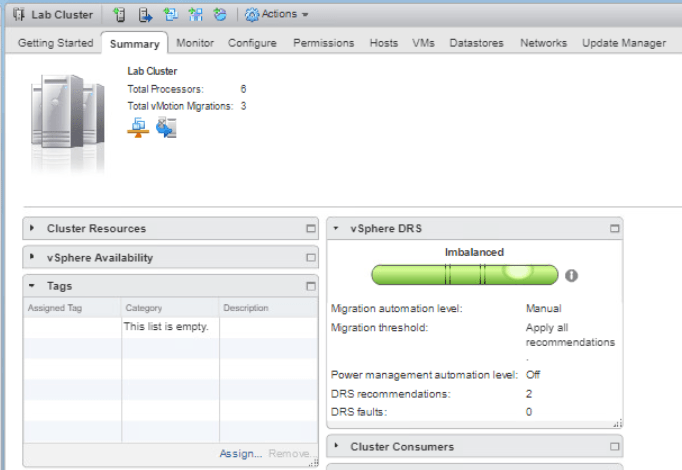Click the DRS balance scale icon under Lab Cluster
Image resolution: width=682 pixels, height=470 pixels.
[x=138, y=127]
